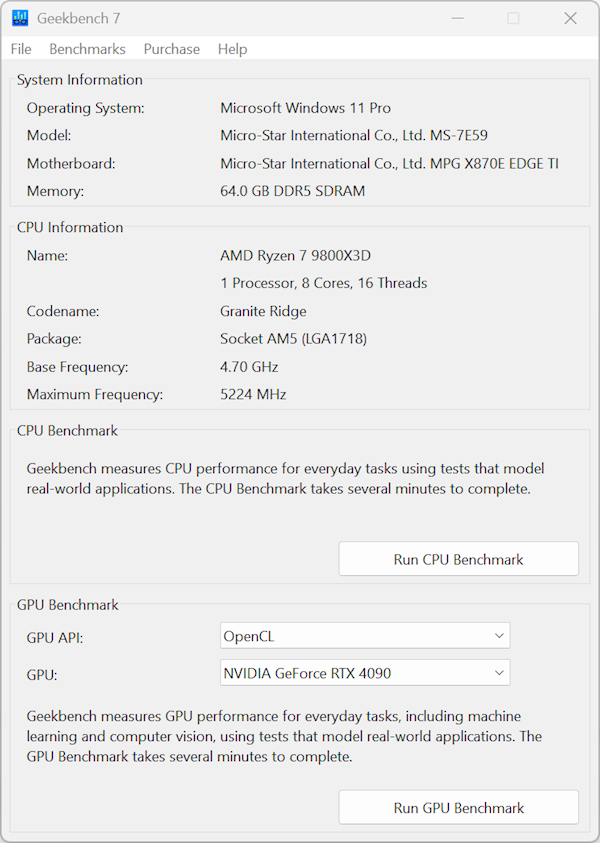Click the Maximum Frequency label
The image size is (600, 843).
coord(95,394)
